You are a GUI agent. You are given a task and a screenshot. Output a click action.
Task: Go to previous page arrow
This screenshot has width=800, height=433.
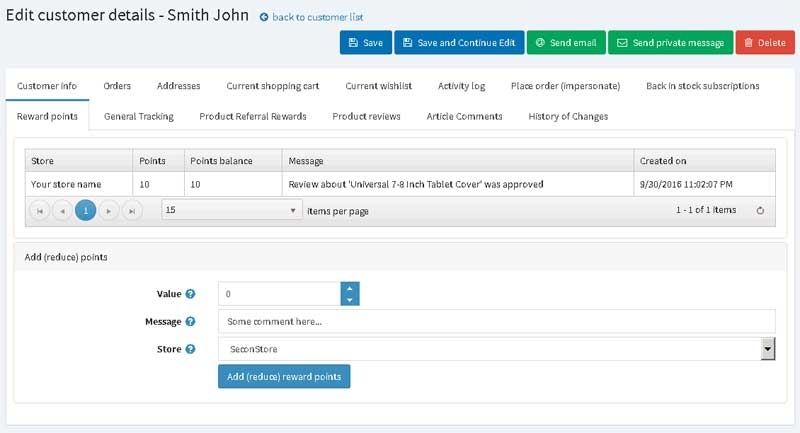pyautogui.click(x=62, y=211)
